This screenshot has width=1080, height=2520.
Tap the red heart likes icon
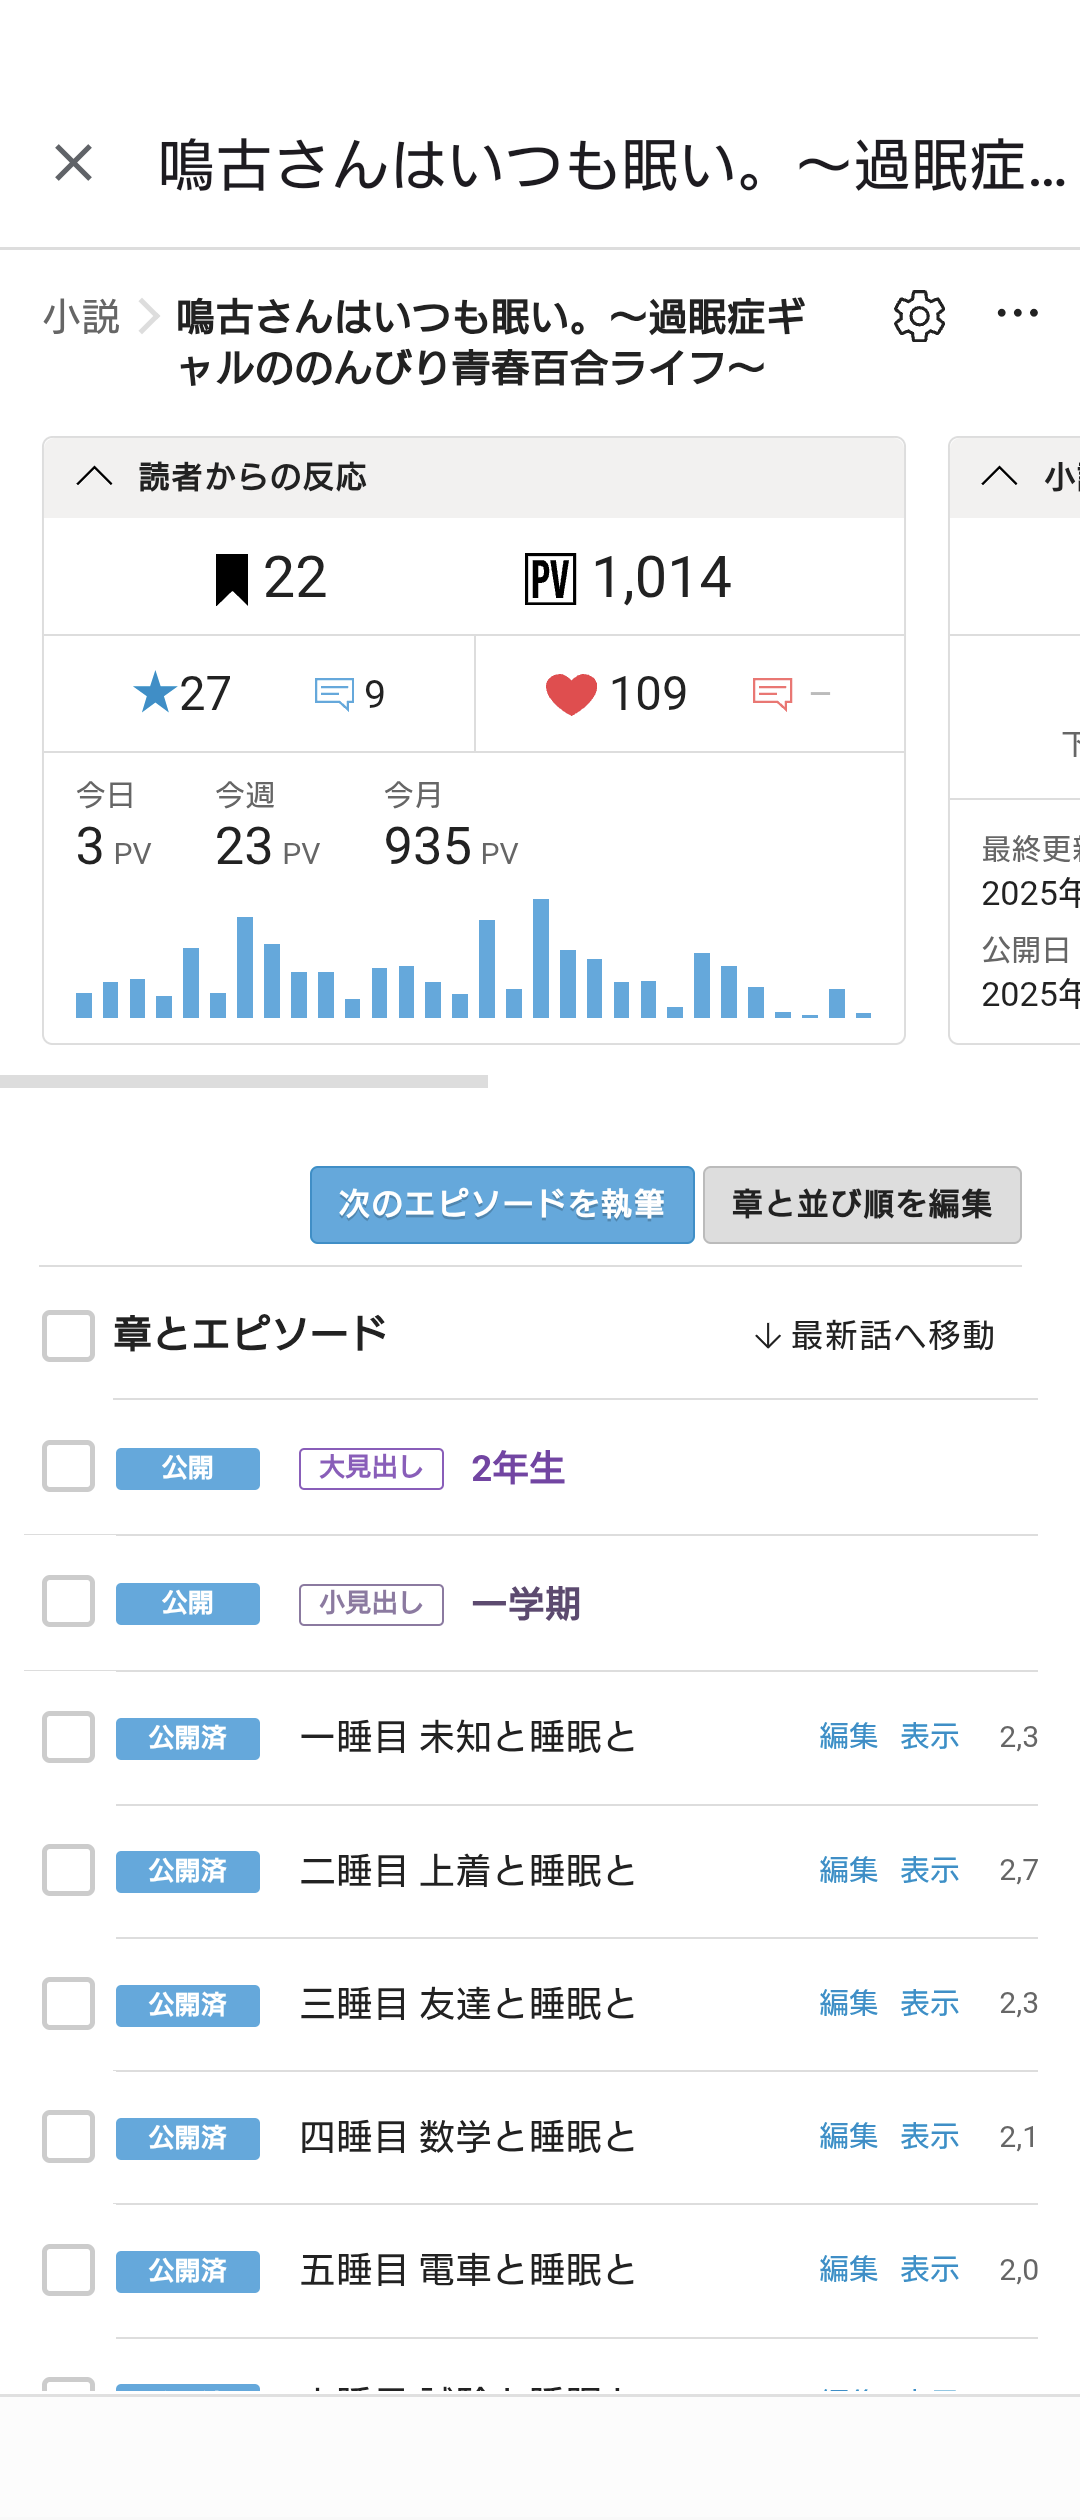point(571,694)
